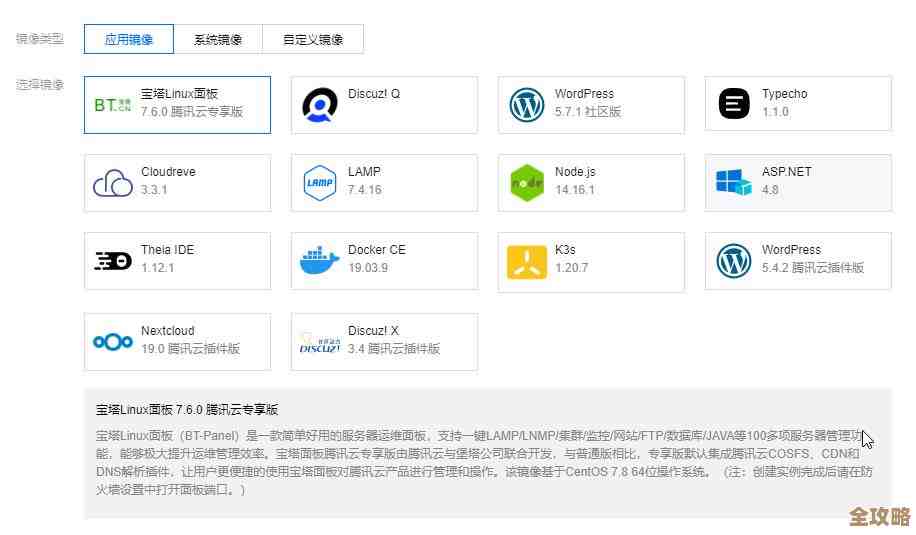Click the Cloudreve 3.3.1 version text
916x535 pixels.
coord(154,190)
